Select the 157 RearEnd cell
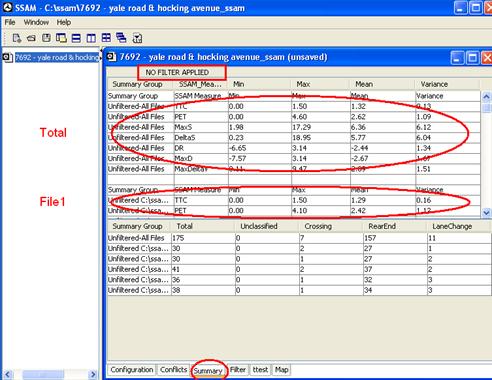Screen dimensions: 492x380 pyautogui.click(x=395, y=238)
